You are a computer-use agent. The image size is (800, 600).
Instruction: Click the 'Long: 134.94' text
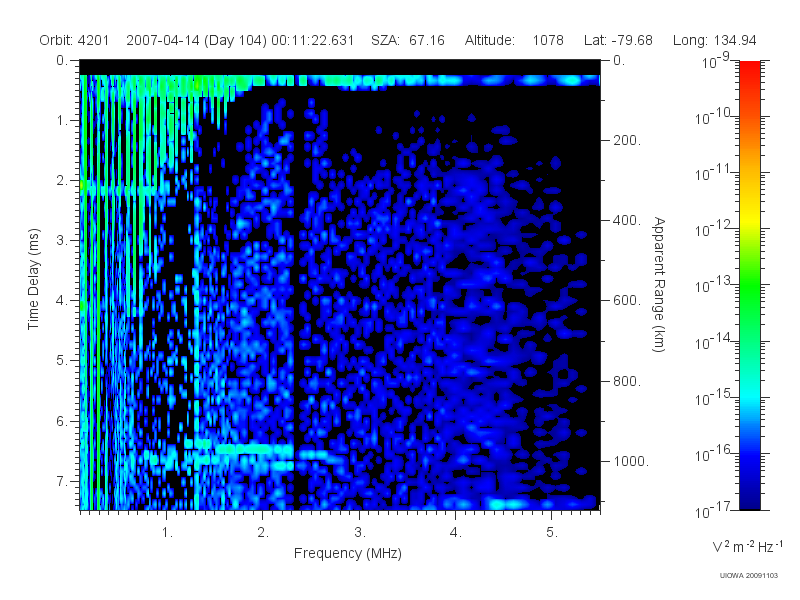click(714, 40)
